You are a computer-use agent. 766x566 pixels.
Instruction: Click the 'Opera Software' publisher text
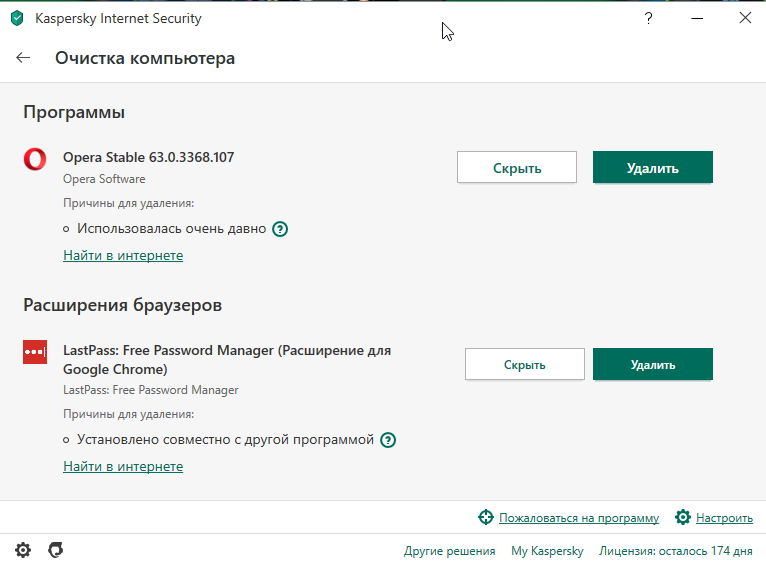pyautogui.click(x=104, y=179)
